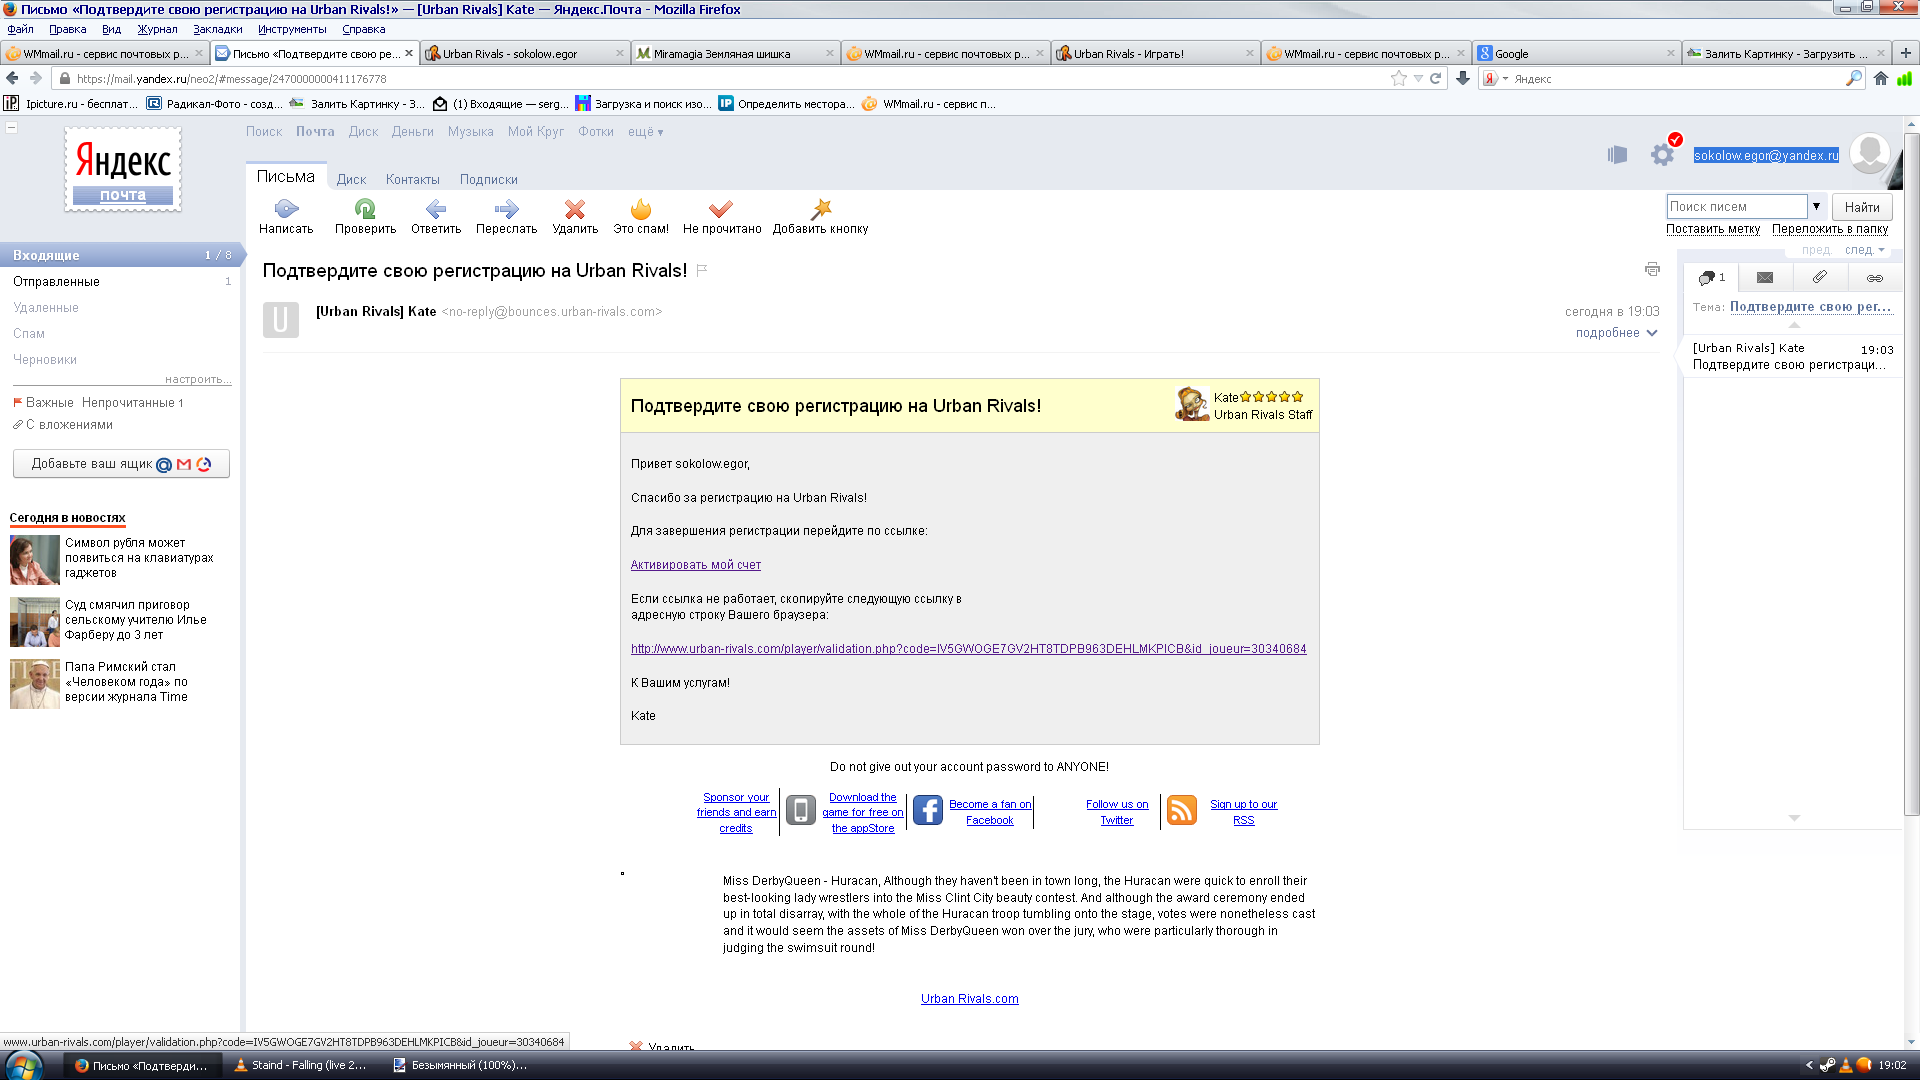
Task: Click the Активировать мой счет link
Action: [695, 565]
